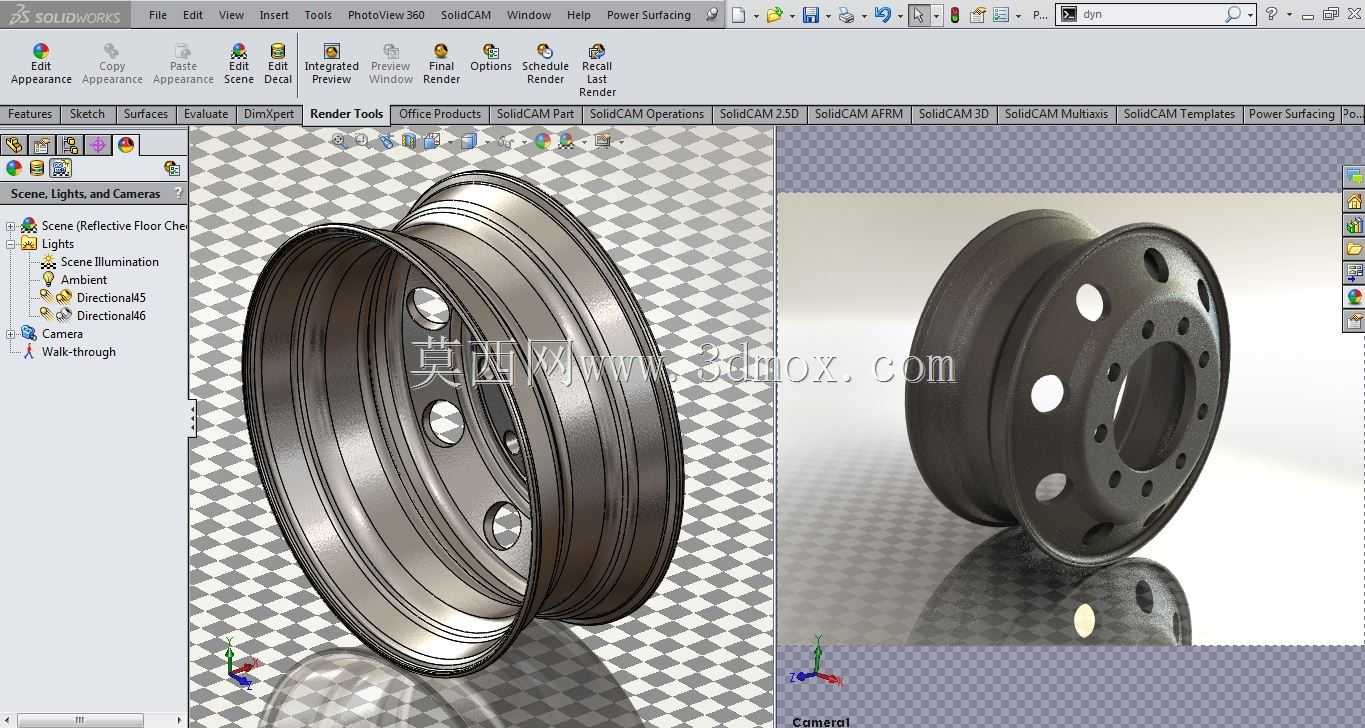The height and width of the screenshot is (728, 1365).
Task: Click the Rebuild traffic light icon
Action: [955, 15]
